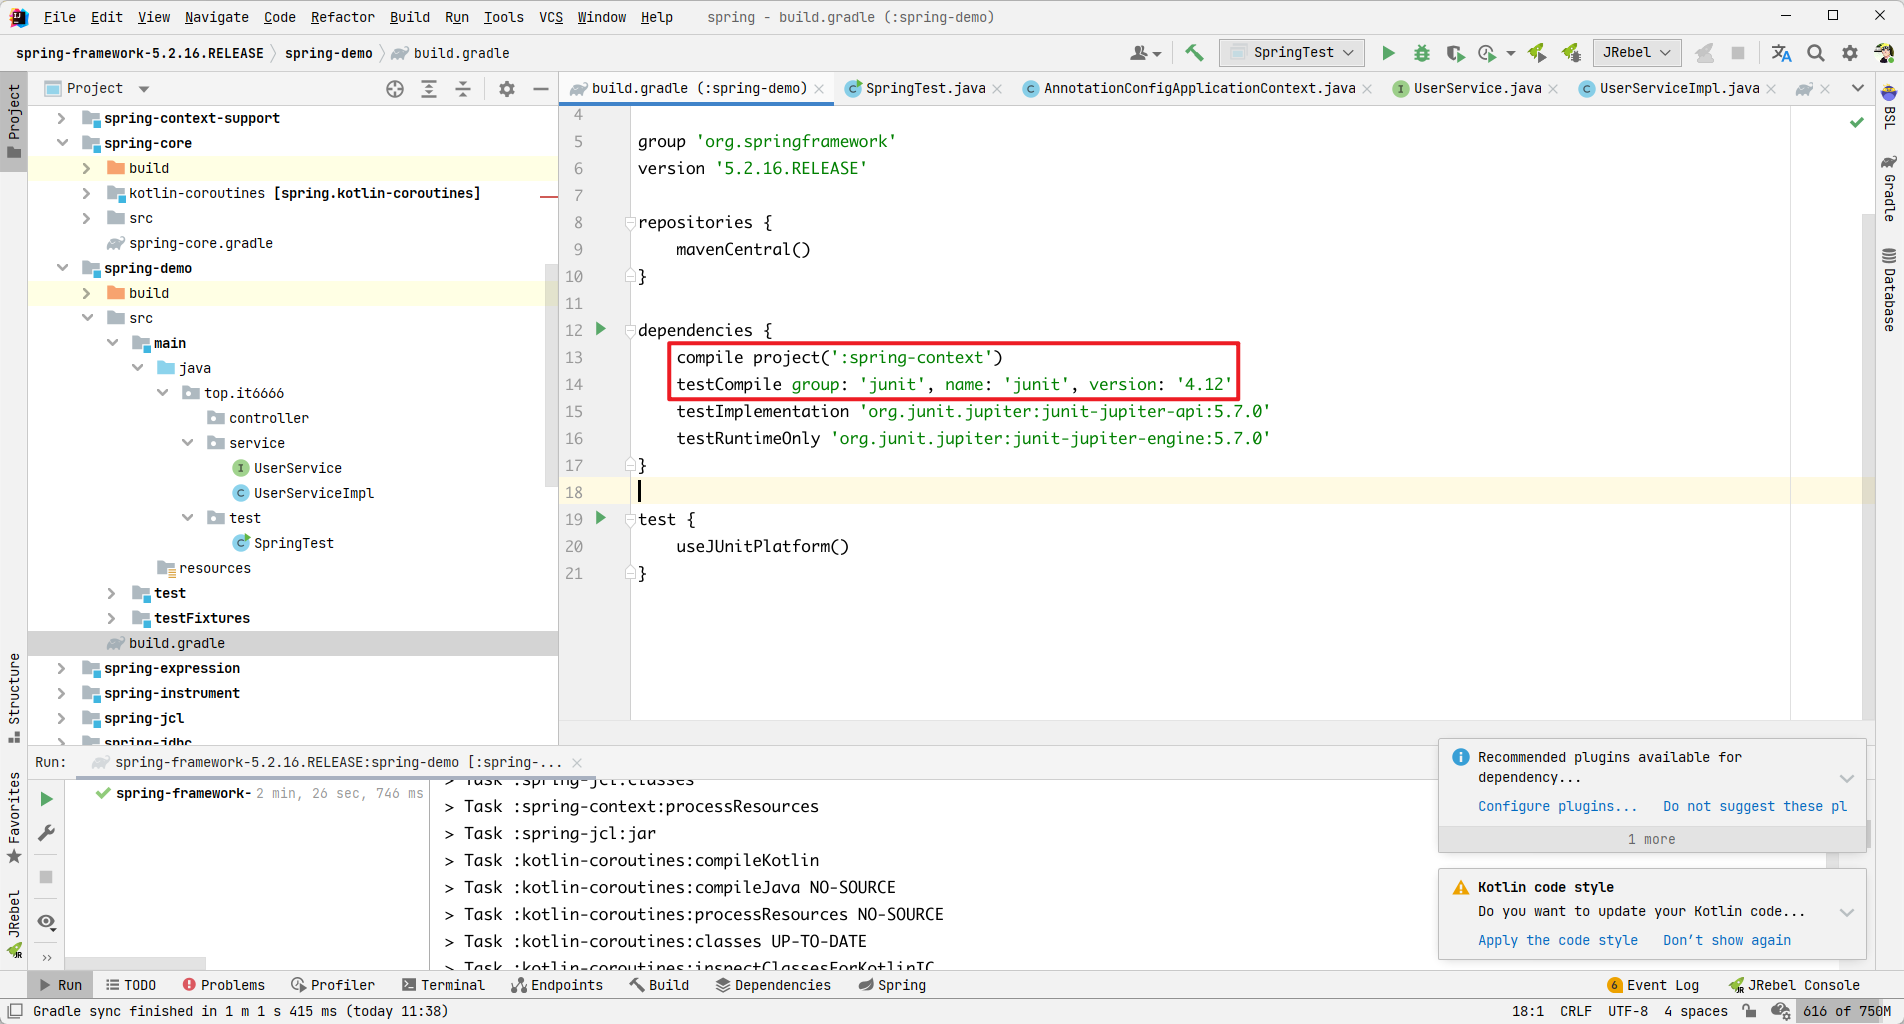Screen dimensions: 1904x1024
Task: Close the Run panel session tab
Action: point(577,763)
